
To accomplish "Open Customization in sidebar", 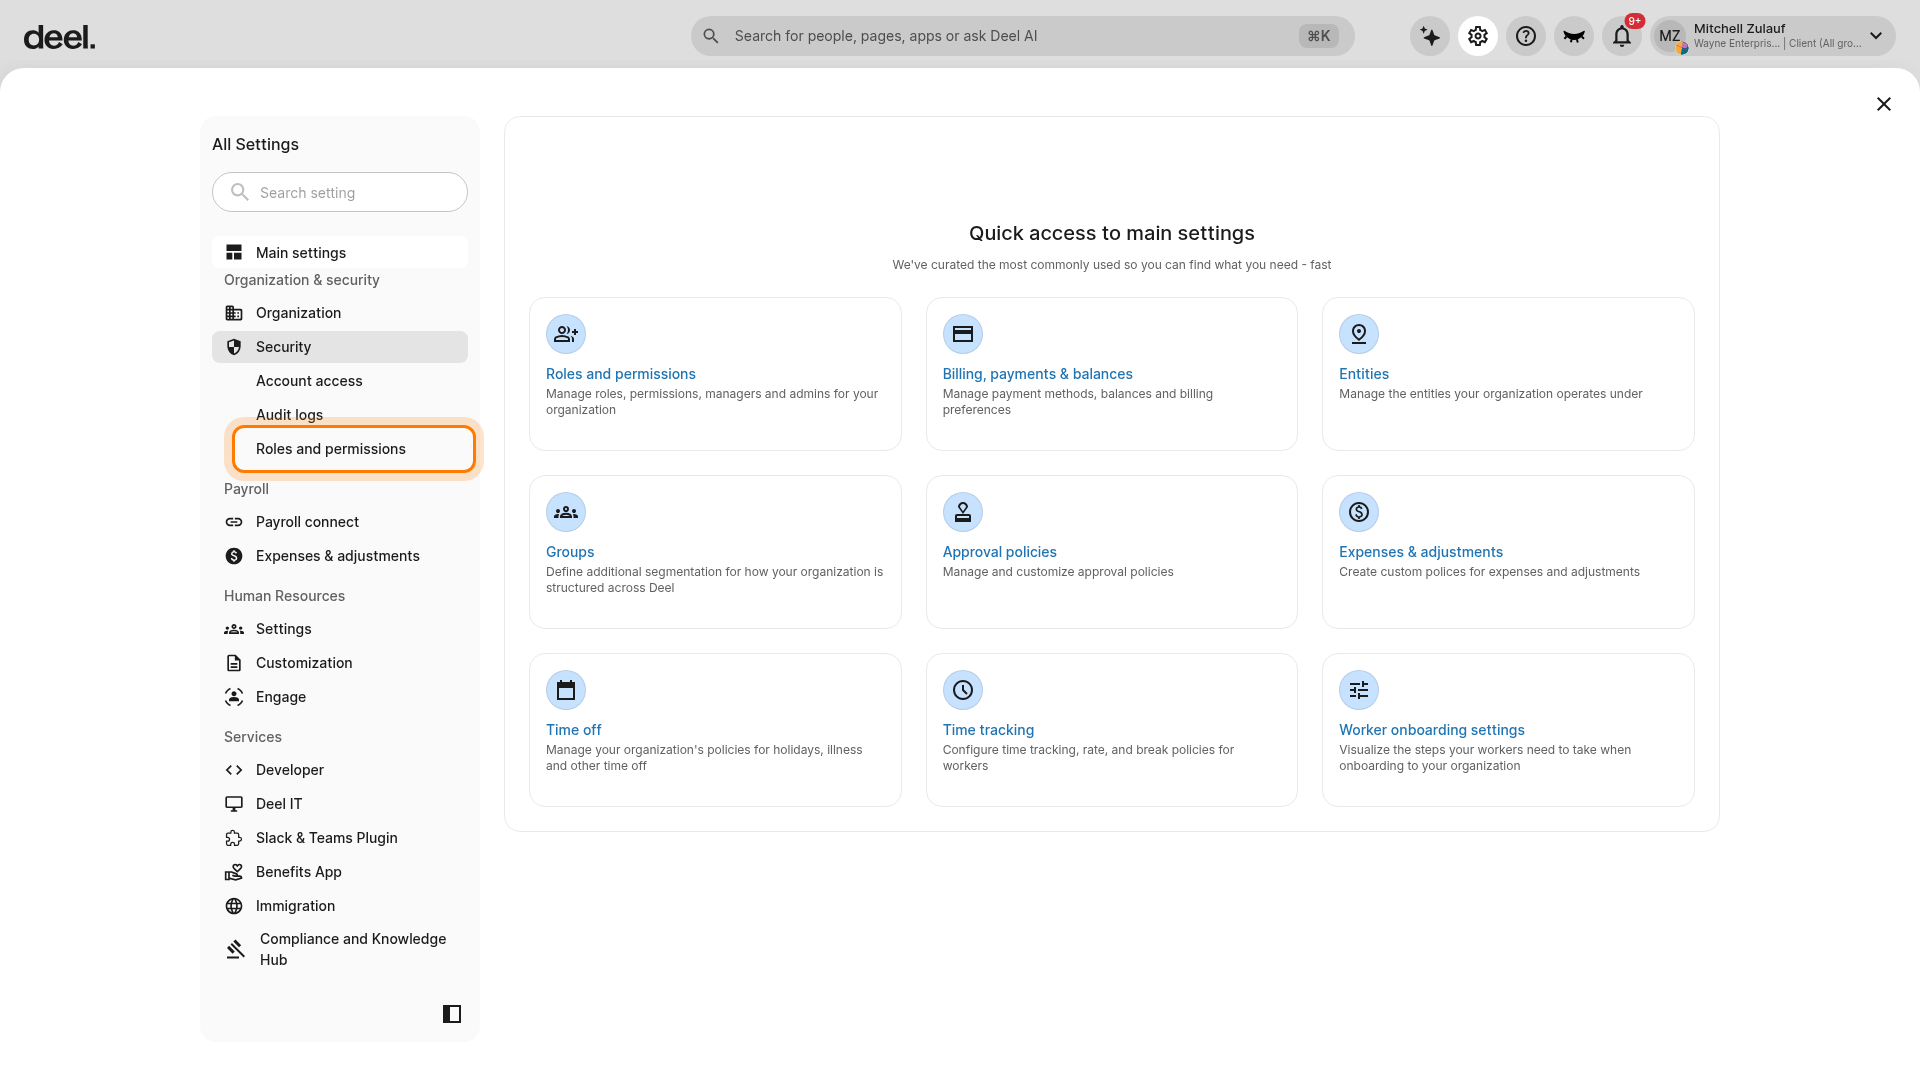I will (x=340, y=663).
